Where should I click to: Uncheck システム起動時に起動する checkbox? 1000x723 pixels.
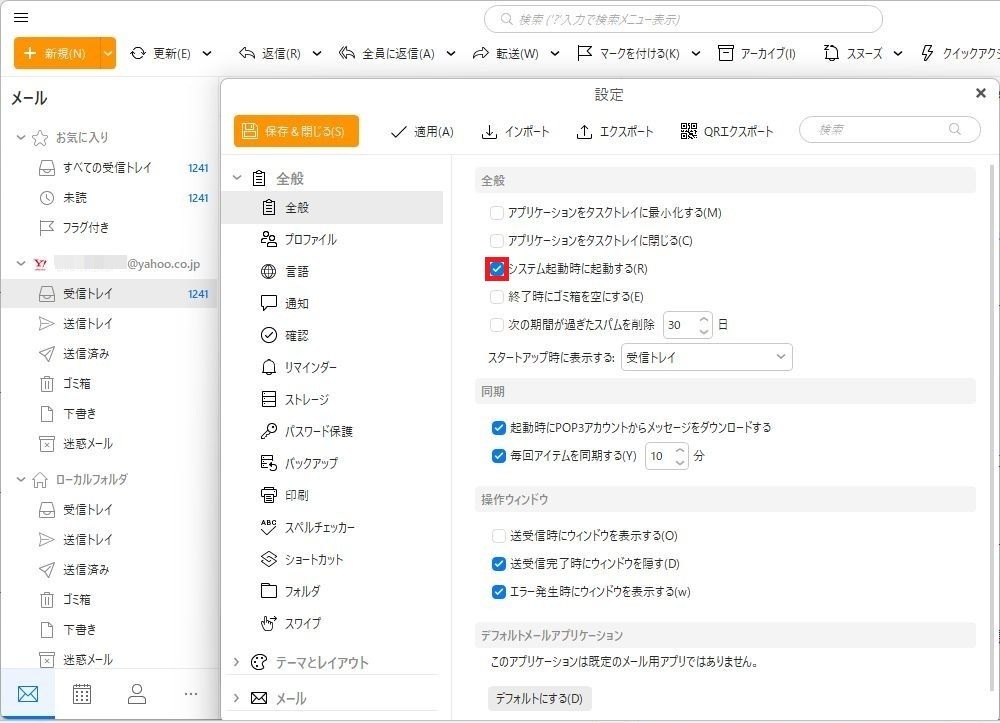[497, 269]
